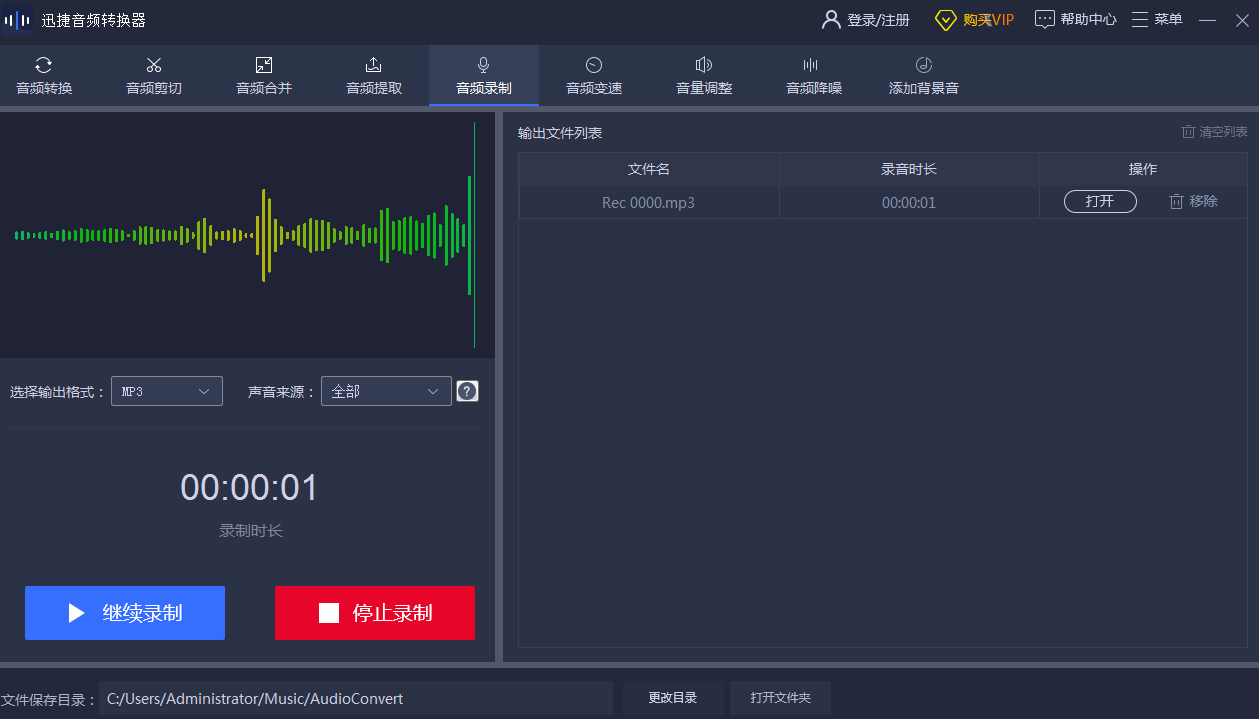1259x719 pixels.
Task: Open the 菜单 hamburger menu
Action: pyautogui.click(x=1157, y=19)
